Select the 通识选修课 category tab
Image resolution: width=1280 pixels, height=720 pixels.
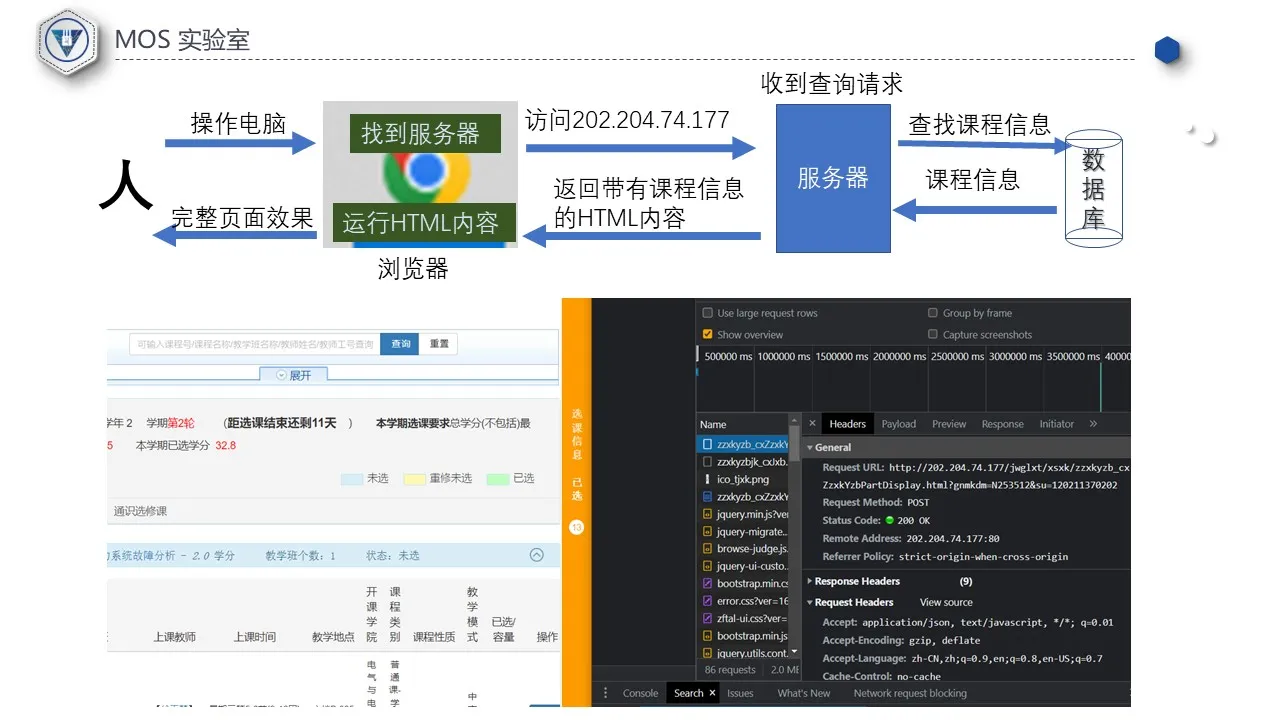(x=140, y=511)
